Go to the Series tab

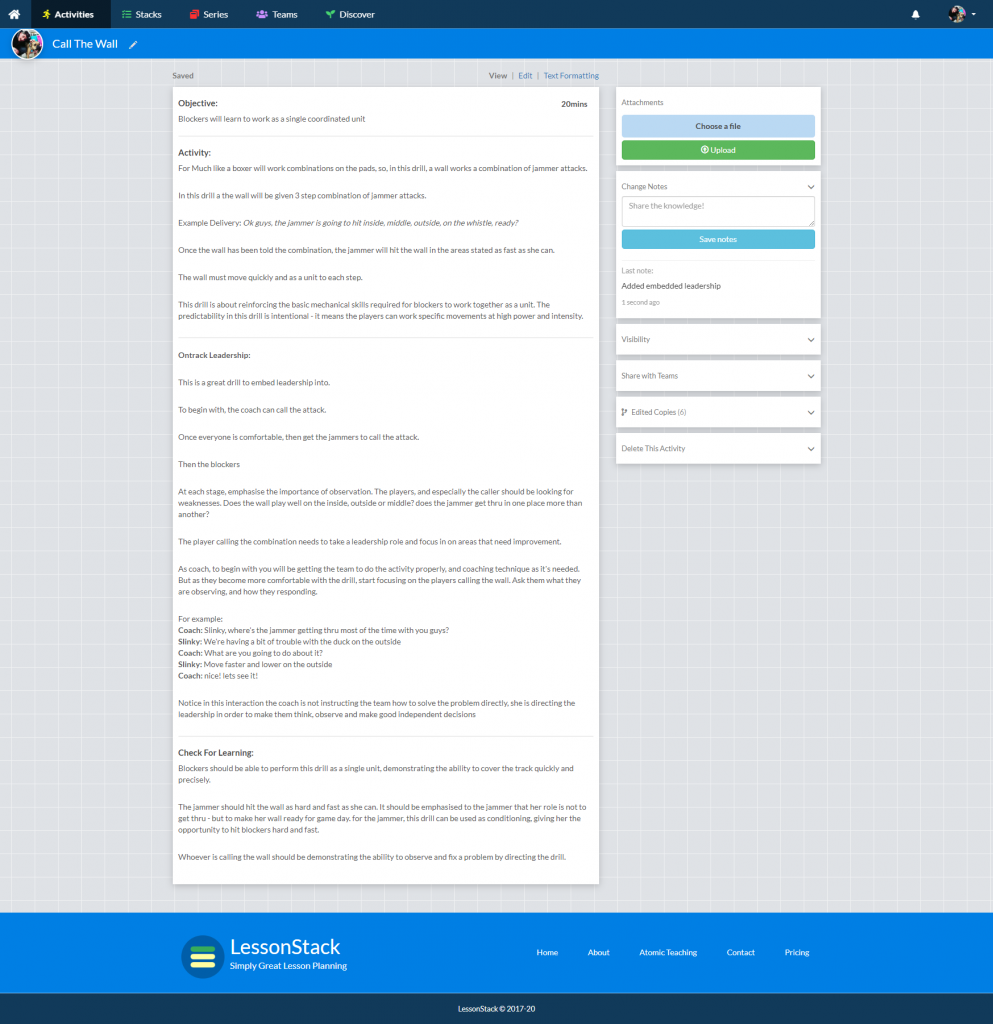pos(208,14)
